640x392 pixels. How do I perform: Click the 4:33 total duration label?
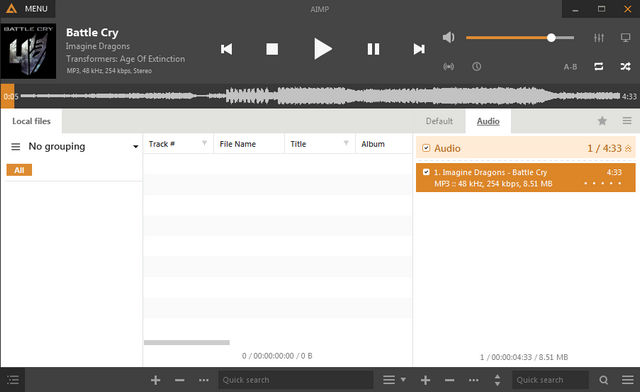tap(629, 96)
